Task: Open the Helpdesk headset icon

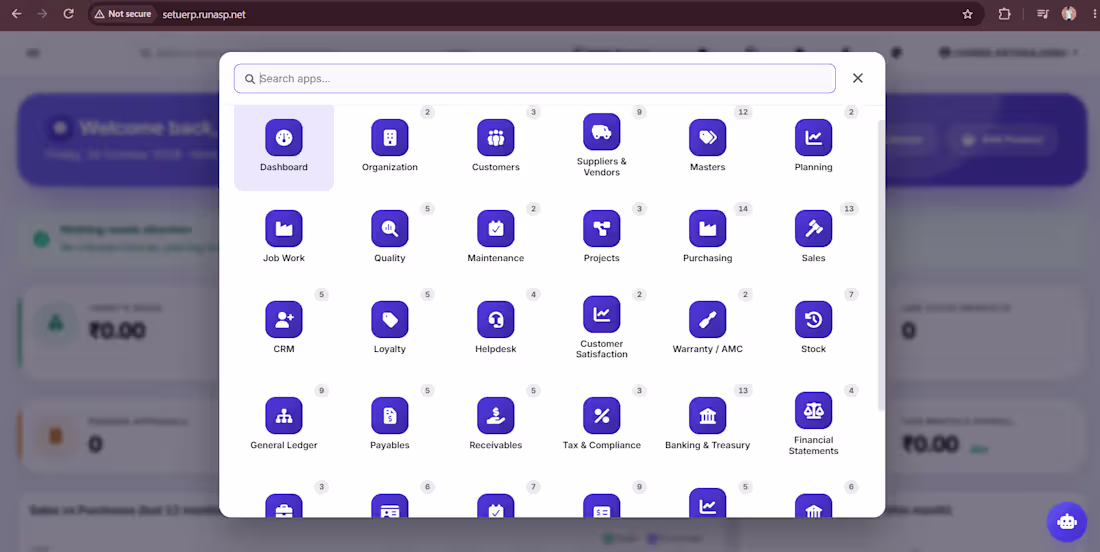Action: point(495,320)
